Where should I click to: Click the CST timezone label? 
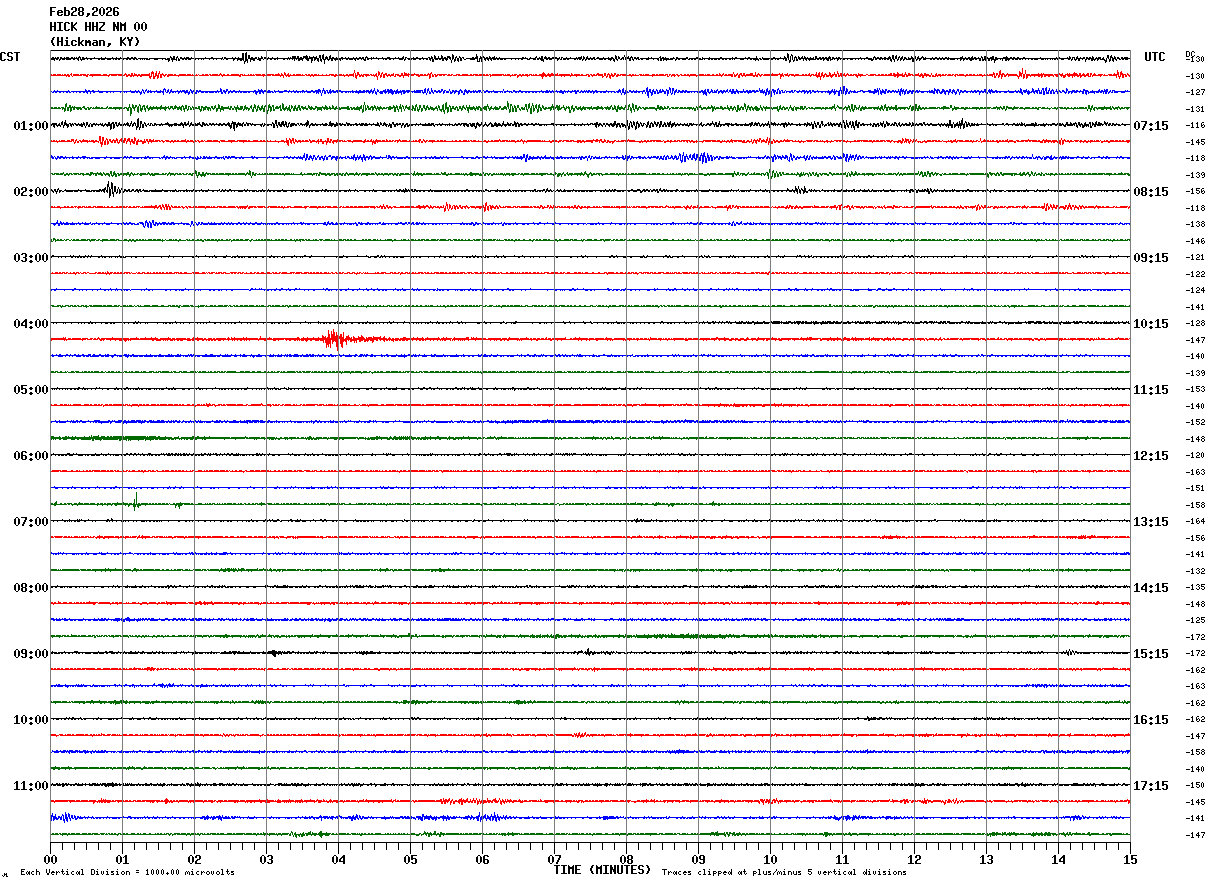coord(10,57)
